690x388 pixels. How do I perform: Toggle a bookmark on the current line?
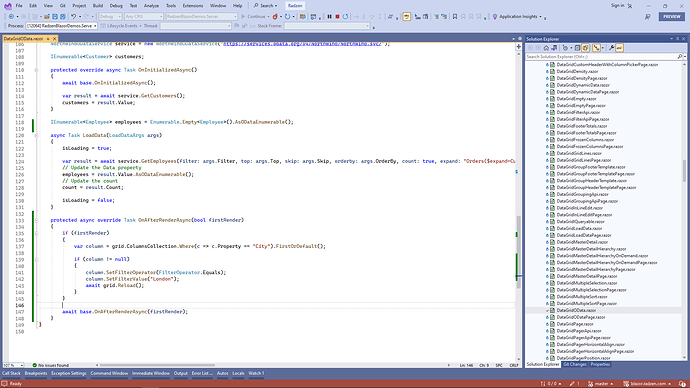coord(455,17)
